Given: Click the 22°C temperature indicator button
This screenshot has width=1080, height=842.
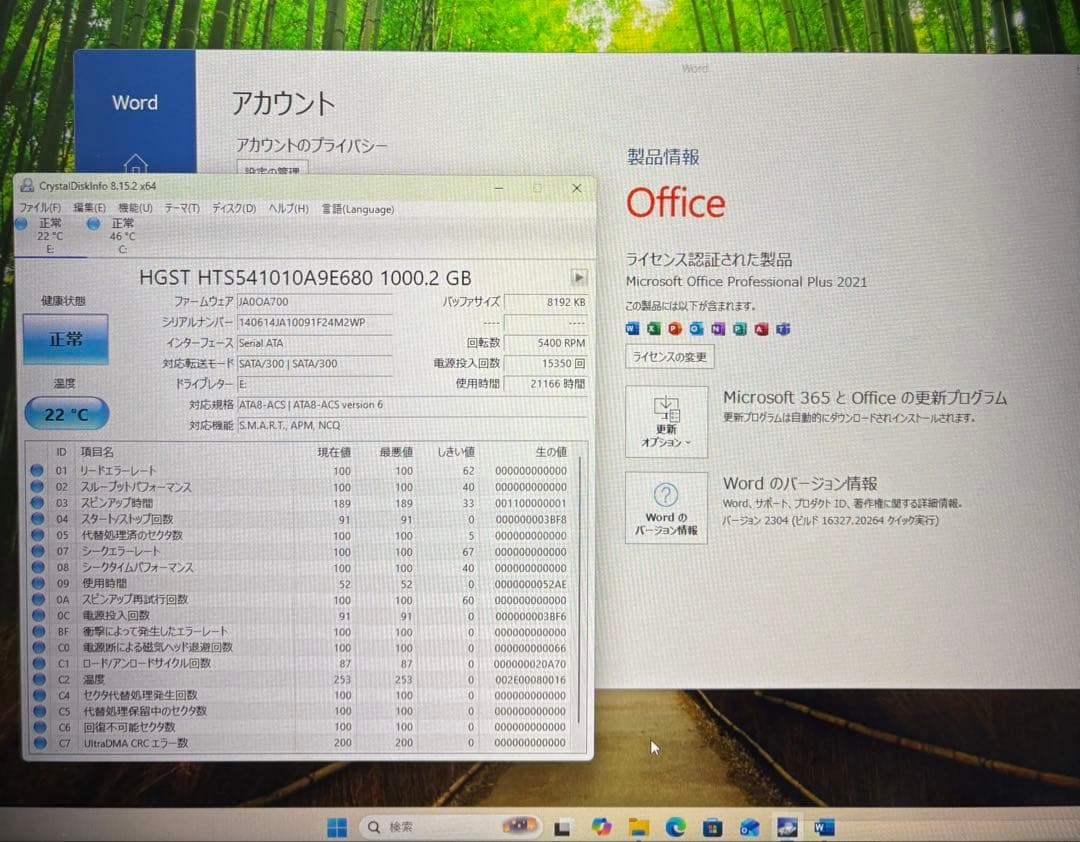Looking at the screenshot, I should (x=65, y=413).
